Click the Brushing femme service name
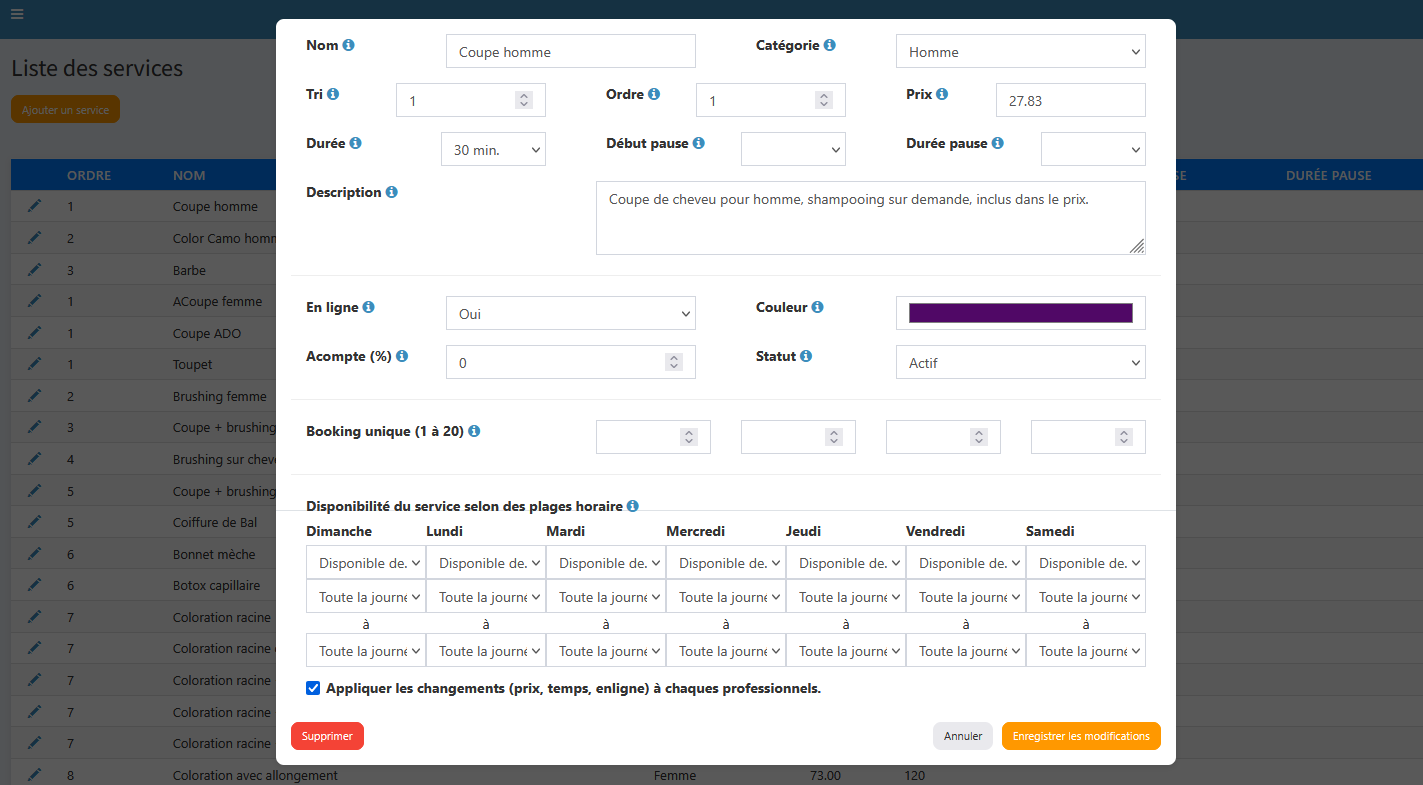The image size is (1423, 785). coord(220,396)
